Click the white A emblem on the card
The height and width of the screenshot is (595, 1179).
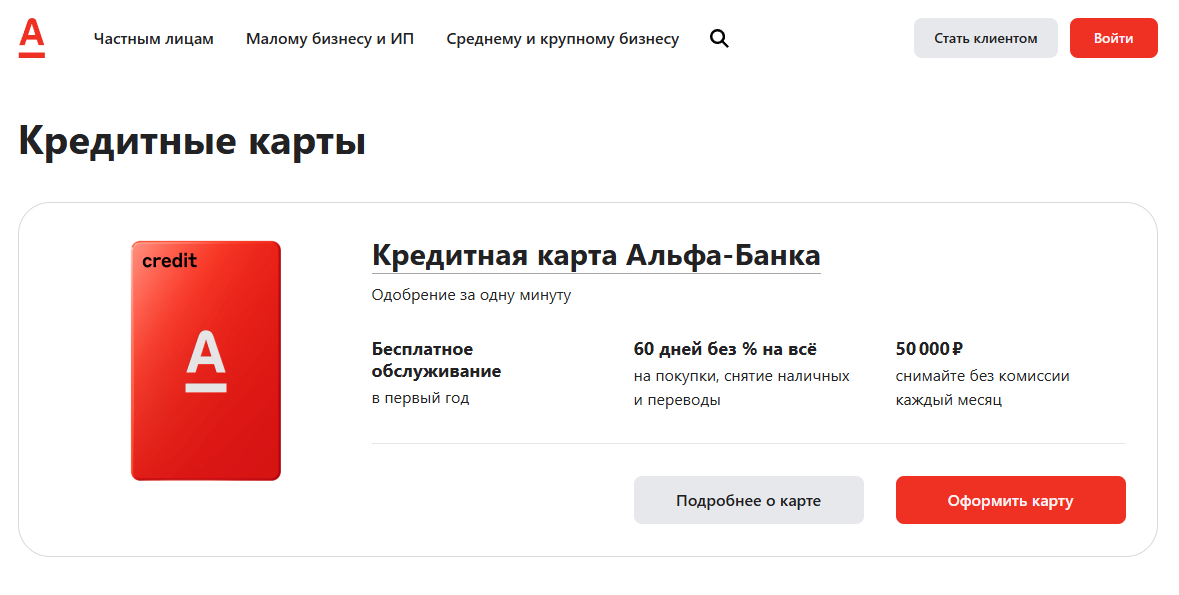[206, 361]
